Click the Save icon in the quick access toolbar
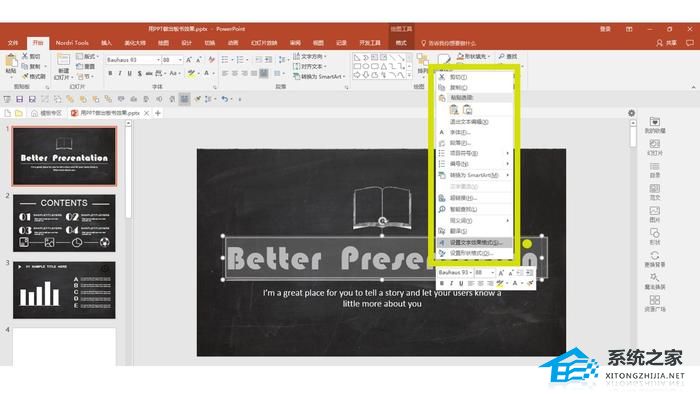 (20, 99)
